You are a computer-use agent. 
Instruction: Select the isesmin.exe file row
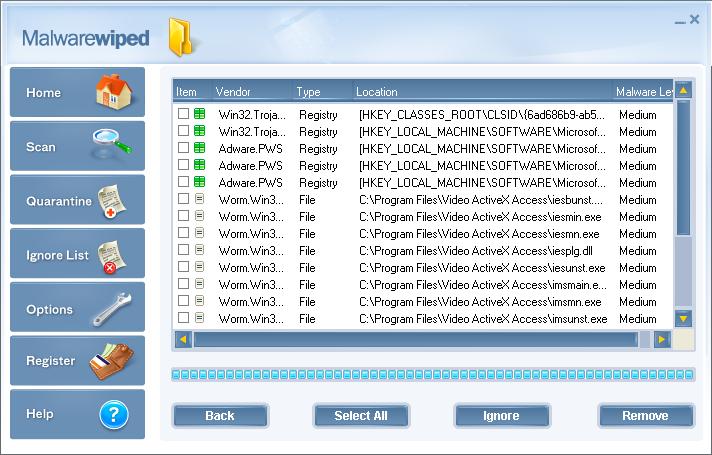click(480, 216)
